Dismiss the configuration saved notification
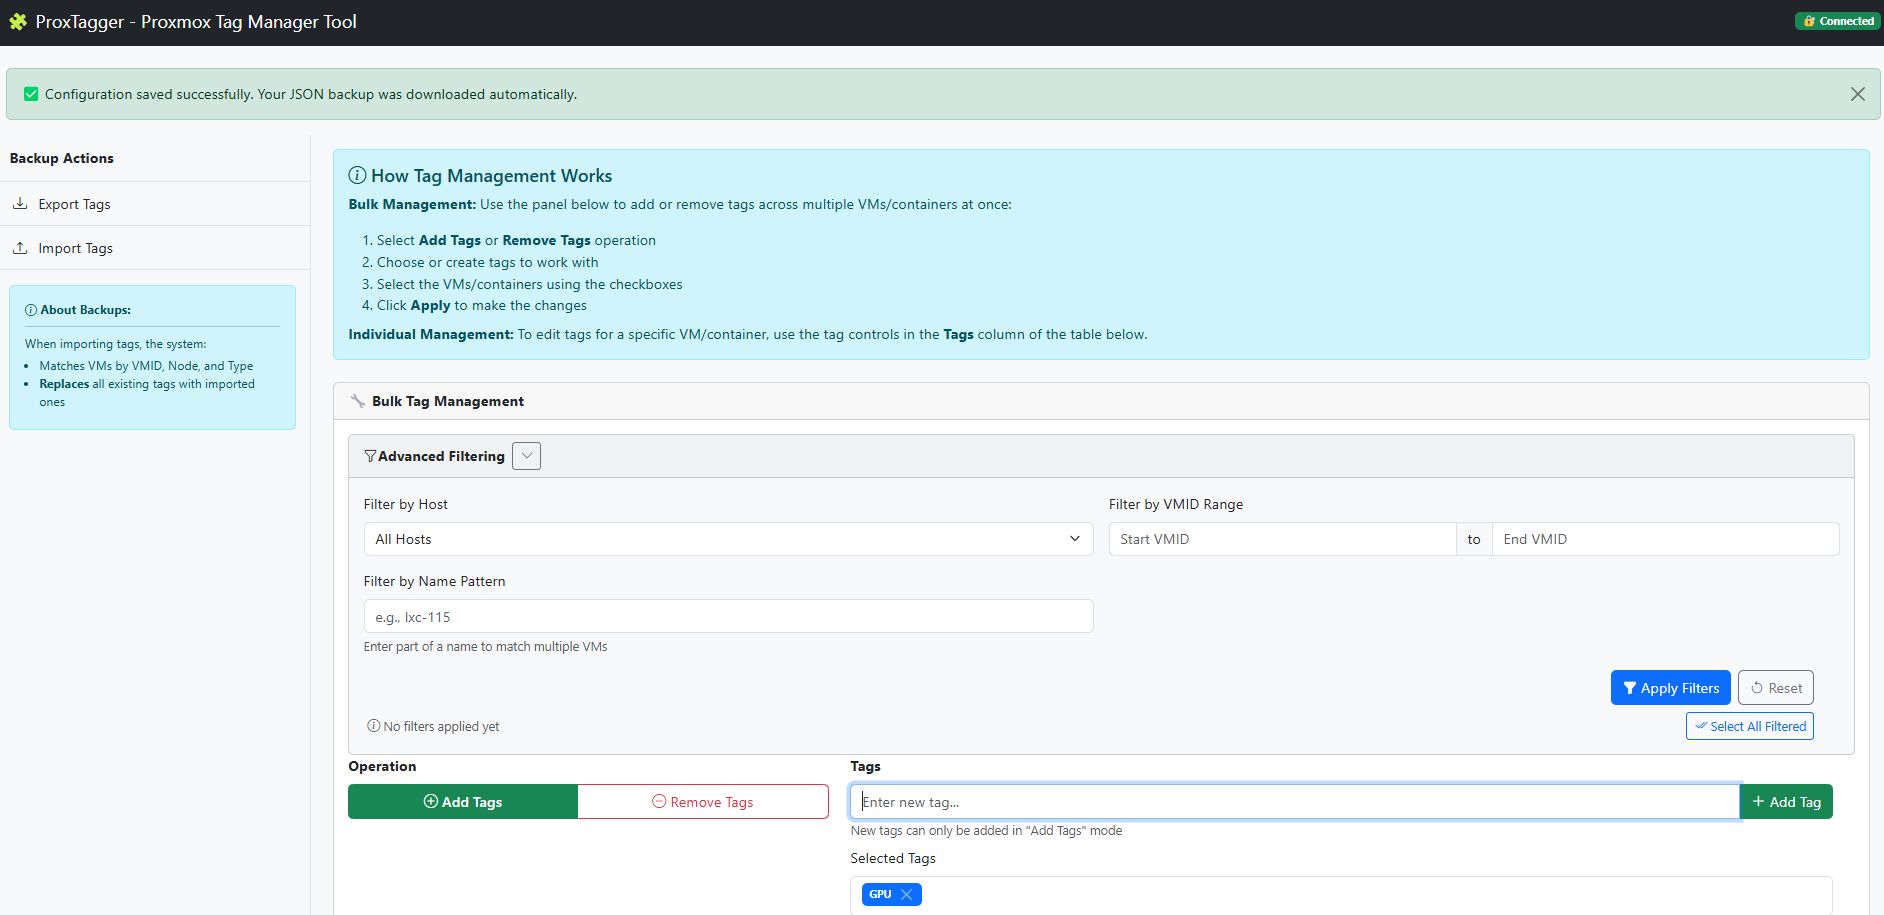Viewport: 1884px width, 915px height. click(1858, 94)
